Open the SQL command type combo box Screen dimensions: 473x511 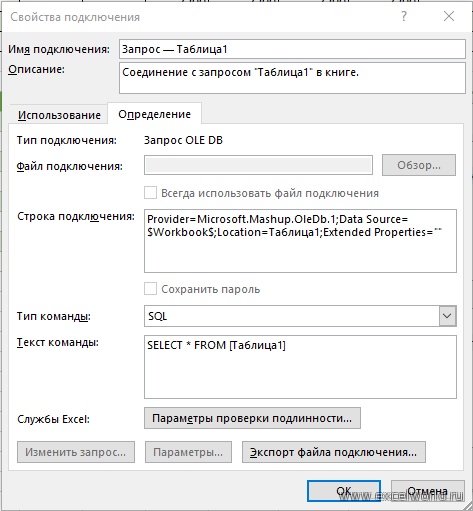[x=300, y=316]
